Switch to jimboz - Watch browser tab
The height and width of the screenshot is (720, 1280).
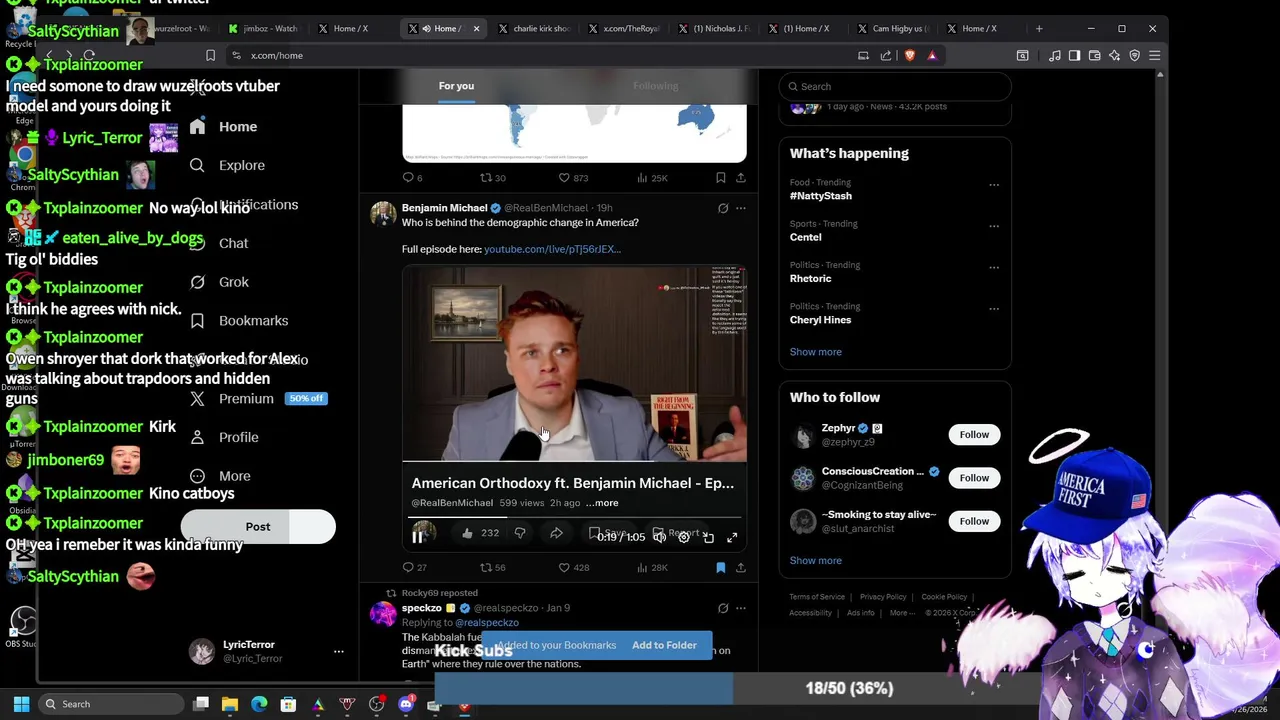(263, 29)
